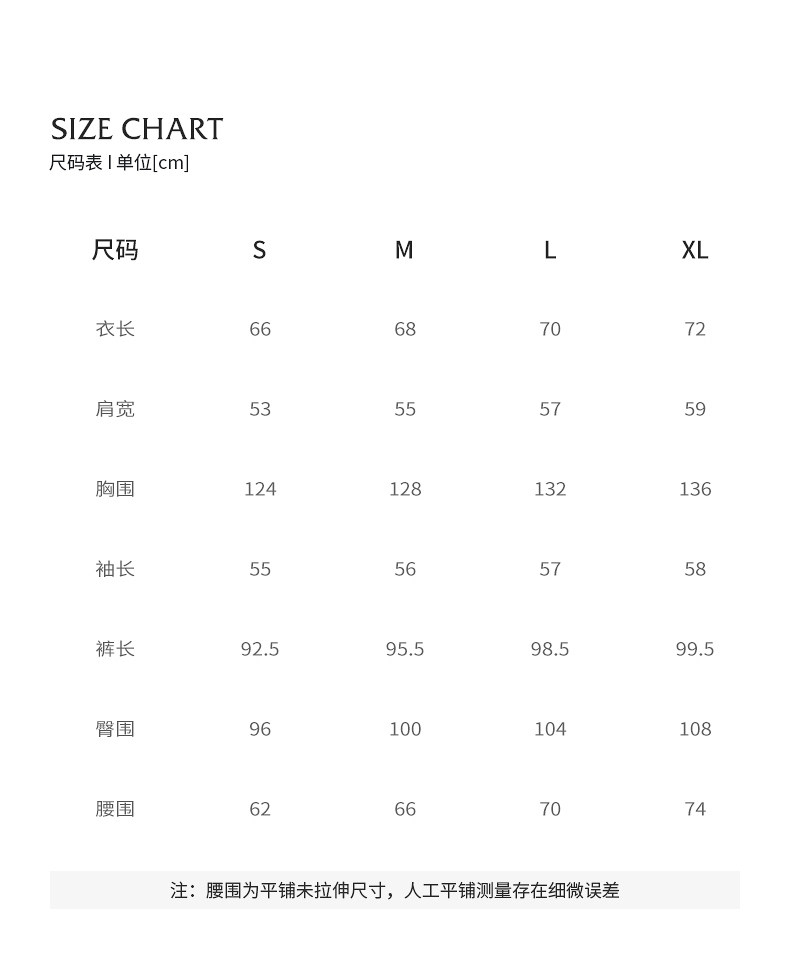Click the 裤长 row label
This screenshot has height=953, width=790.
pos(115,649)
